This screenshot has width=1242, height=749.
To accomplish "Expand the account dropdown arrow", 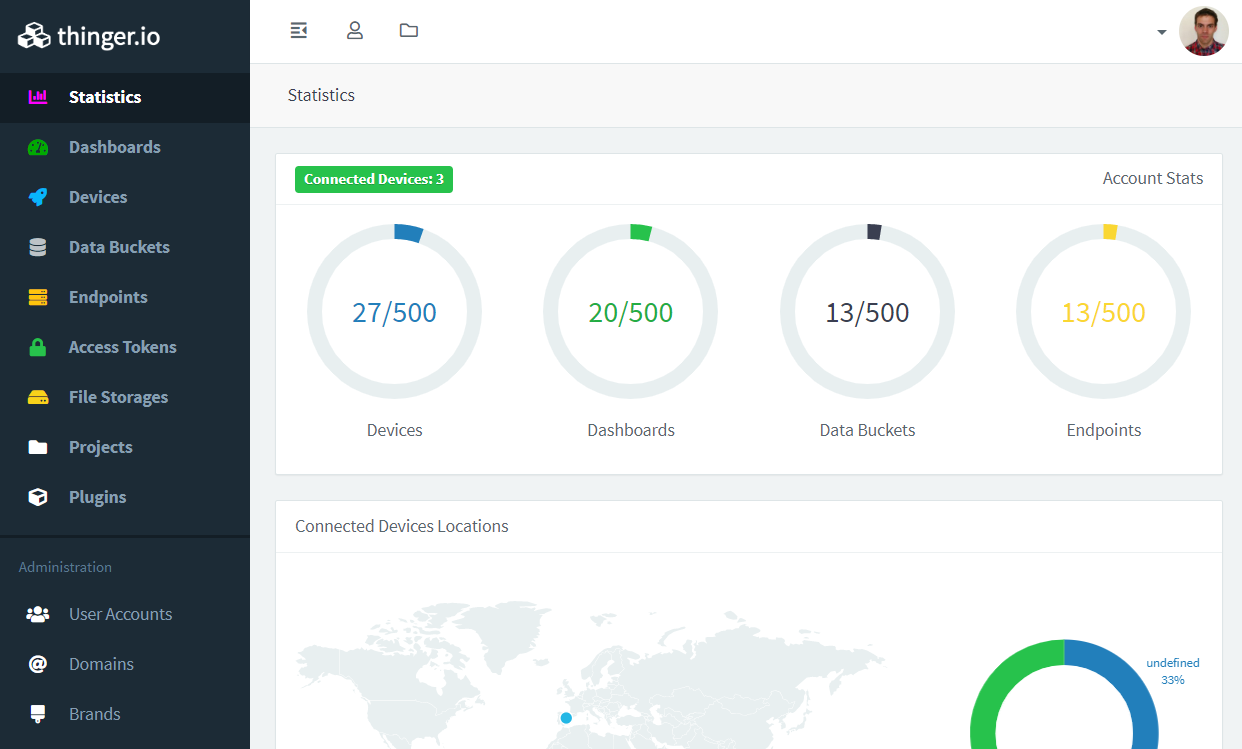I will pos(1161,32).
